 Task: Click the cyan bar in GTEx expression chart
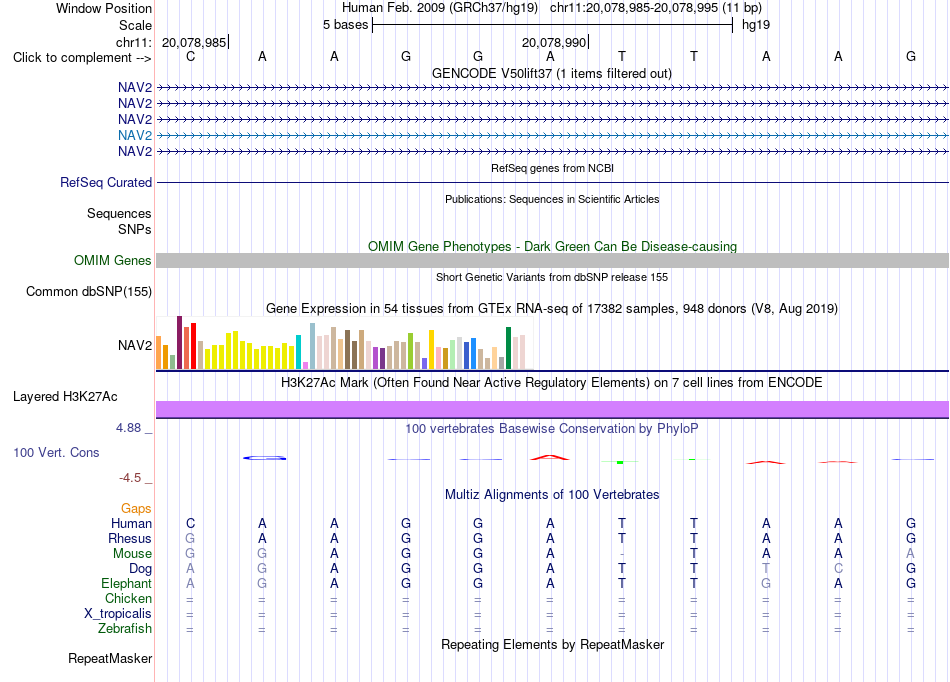click(298, 352)
